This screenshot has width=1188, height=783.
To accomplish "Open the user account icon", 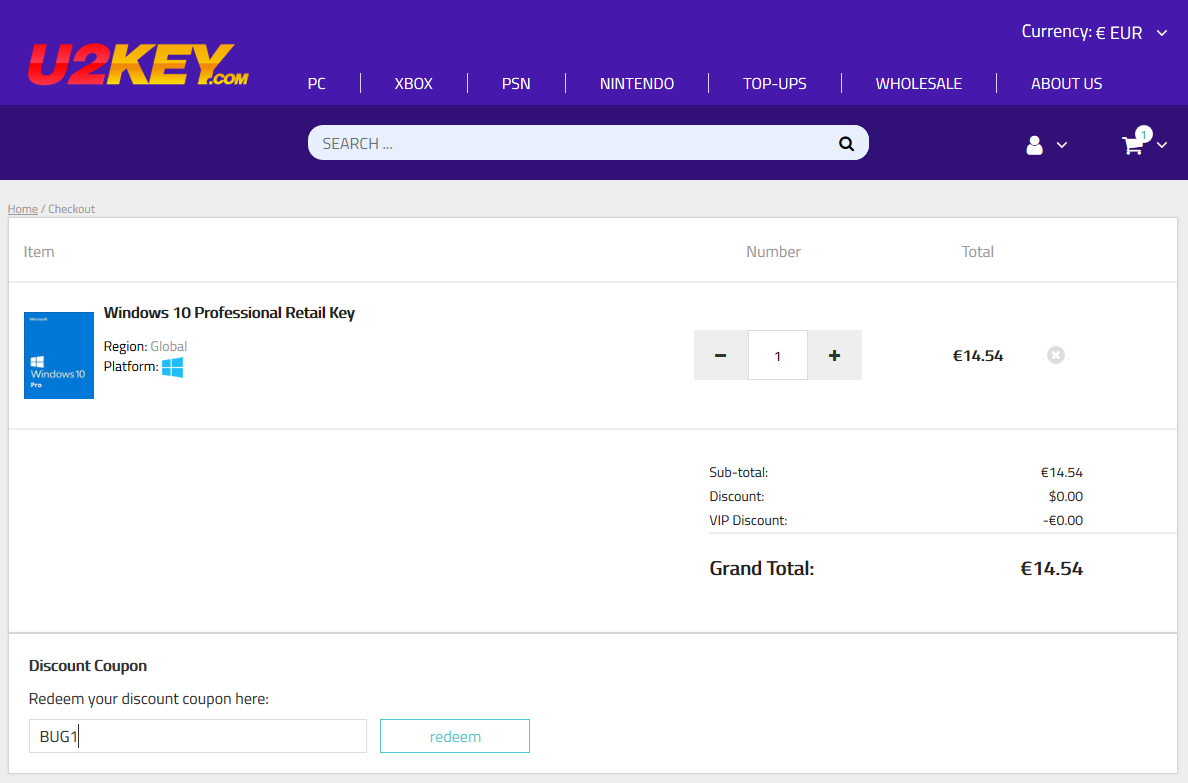I will (x=1034, y=145).
